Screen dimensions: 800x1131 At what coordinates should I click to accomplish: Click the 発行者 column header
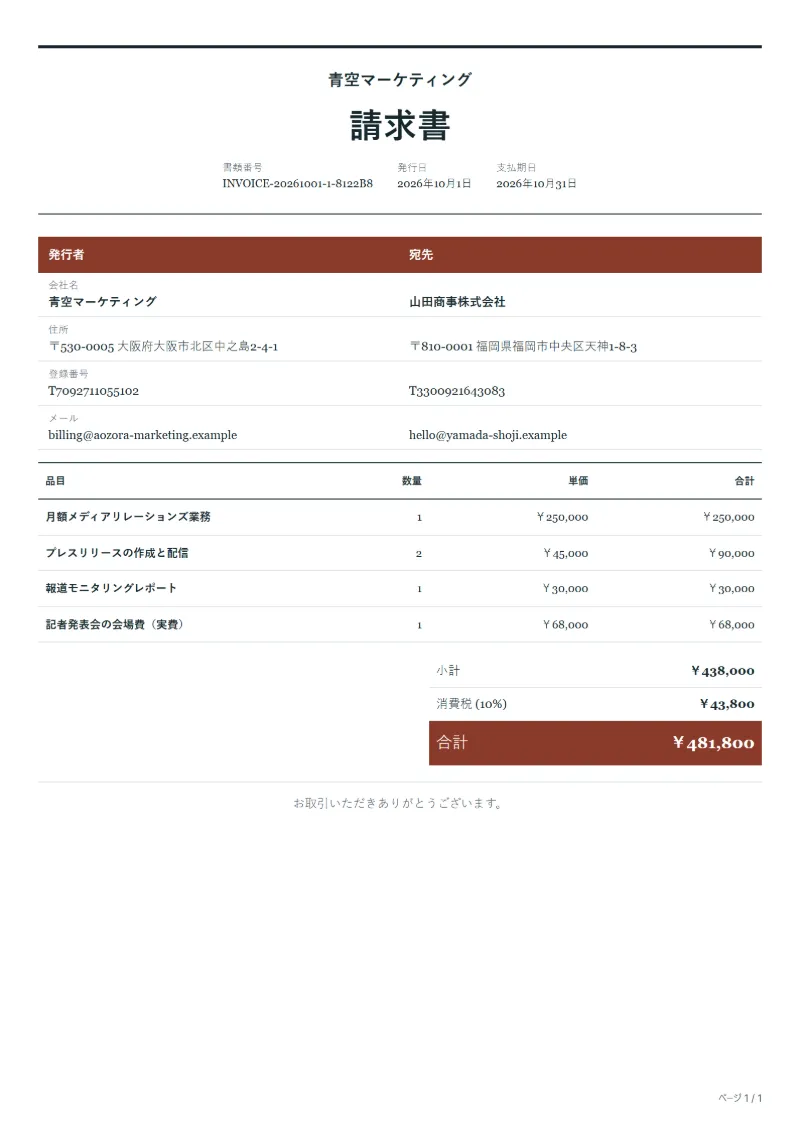[66, 255]
